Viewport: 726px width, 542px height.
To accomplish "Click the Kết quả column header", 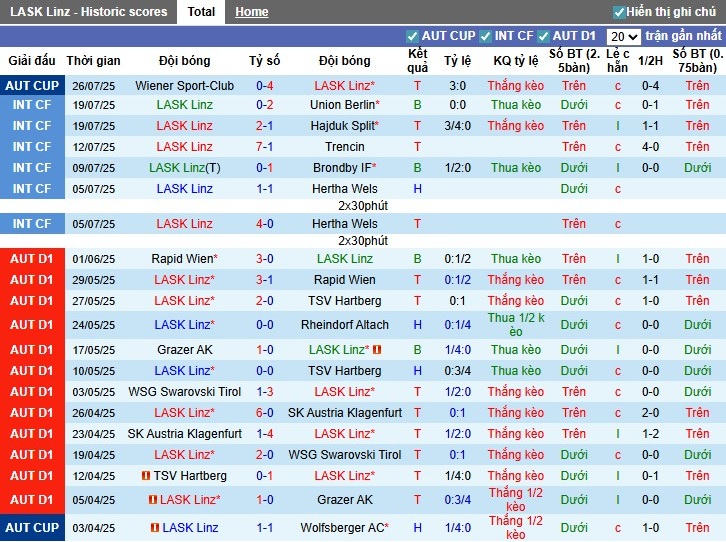I will [417, 61].
